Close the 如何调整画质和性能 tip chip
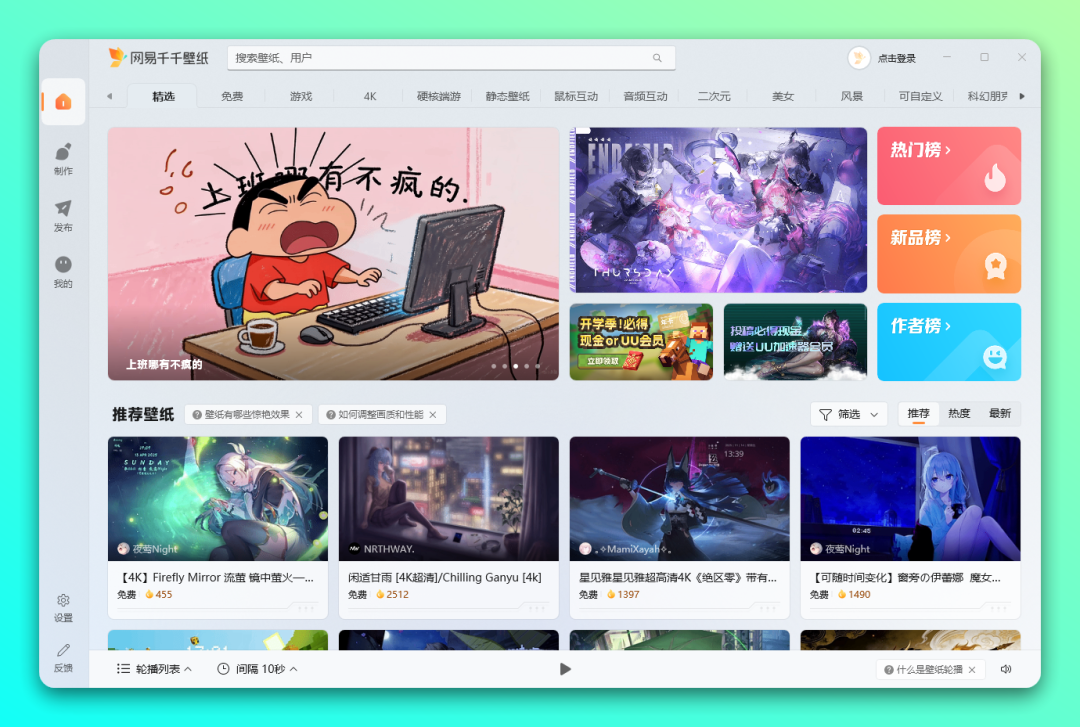 point(433,414)
